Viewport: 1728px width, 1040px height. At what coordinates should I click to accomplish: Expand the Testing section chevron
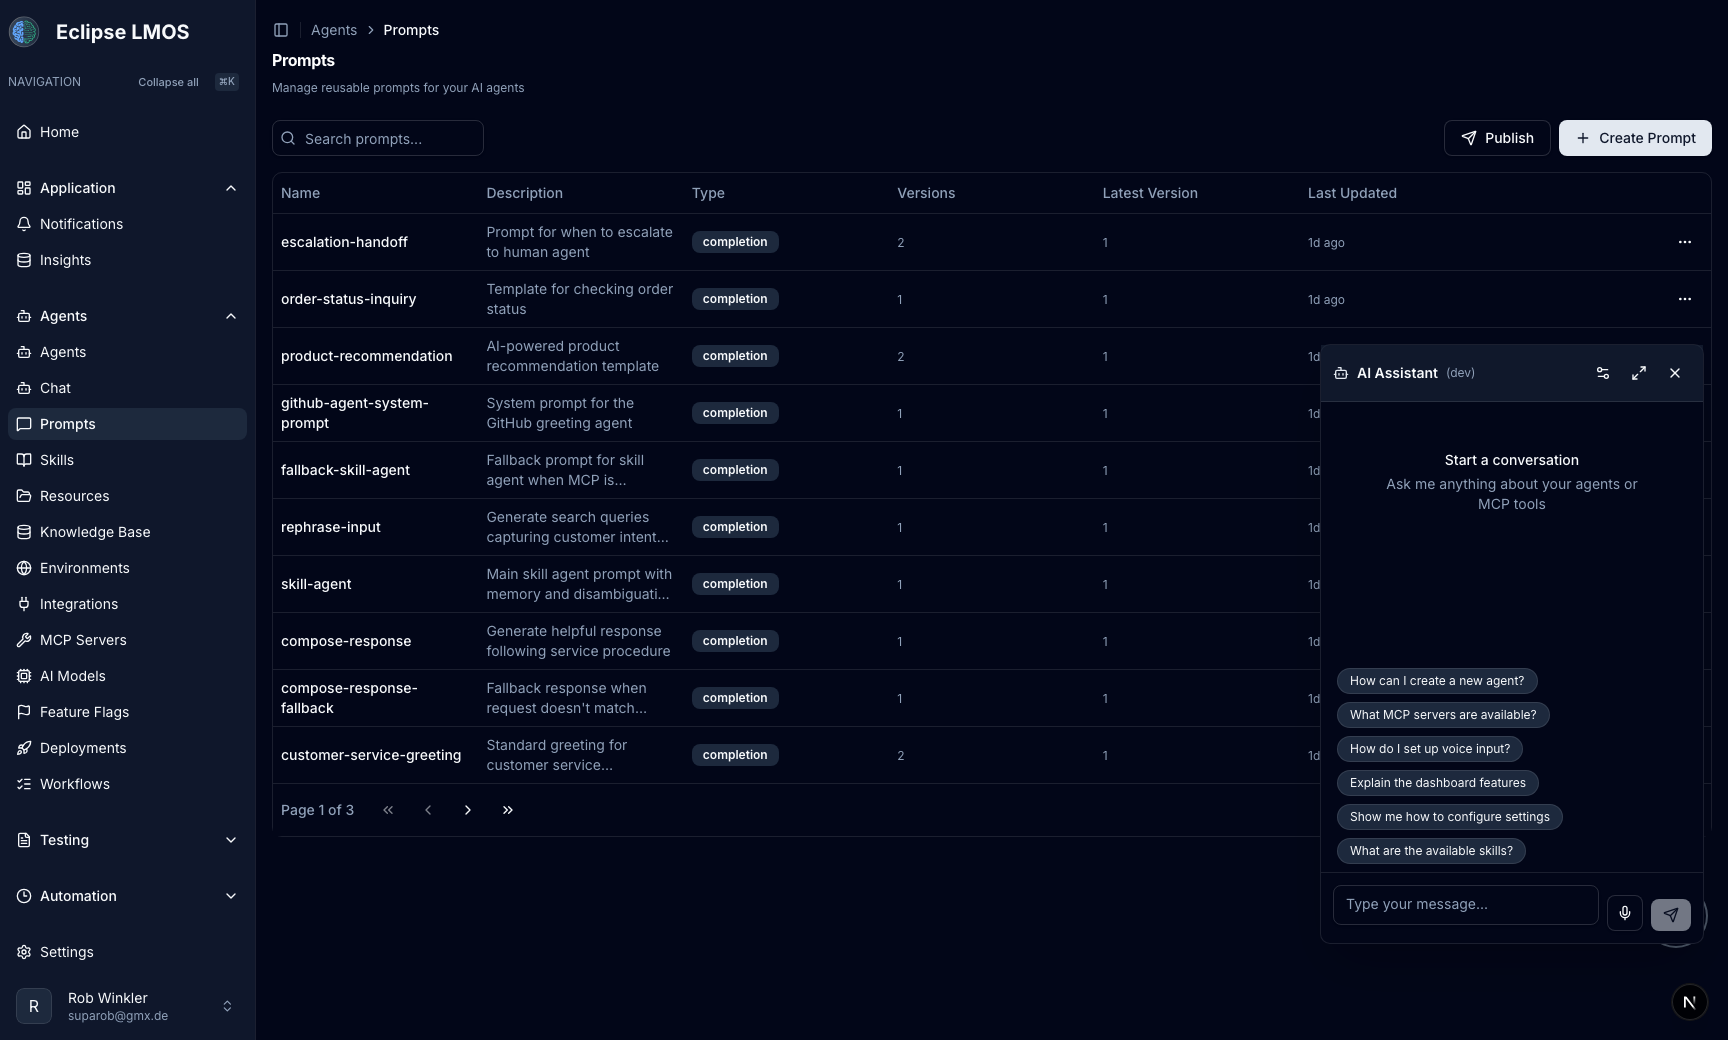(x=231, y=840)
